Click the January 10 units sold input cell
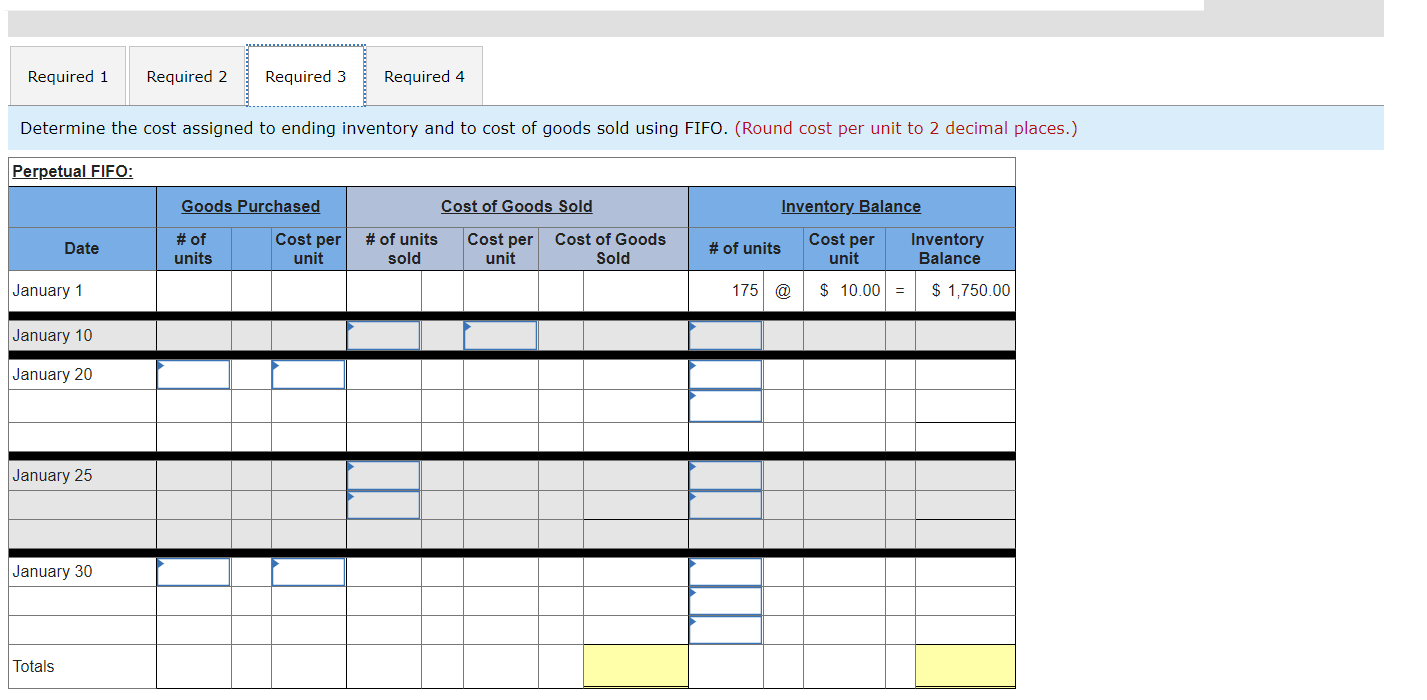The image size is (1427, 700). point(383,335)
